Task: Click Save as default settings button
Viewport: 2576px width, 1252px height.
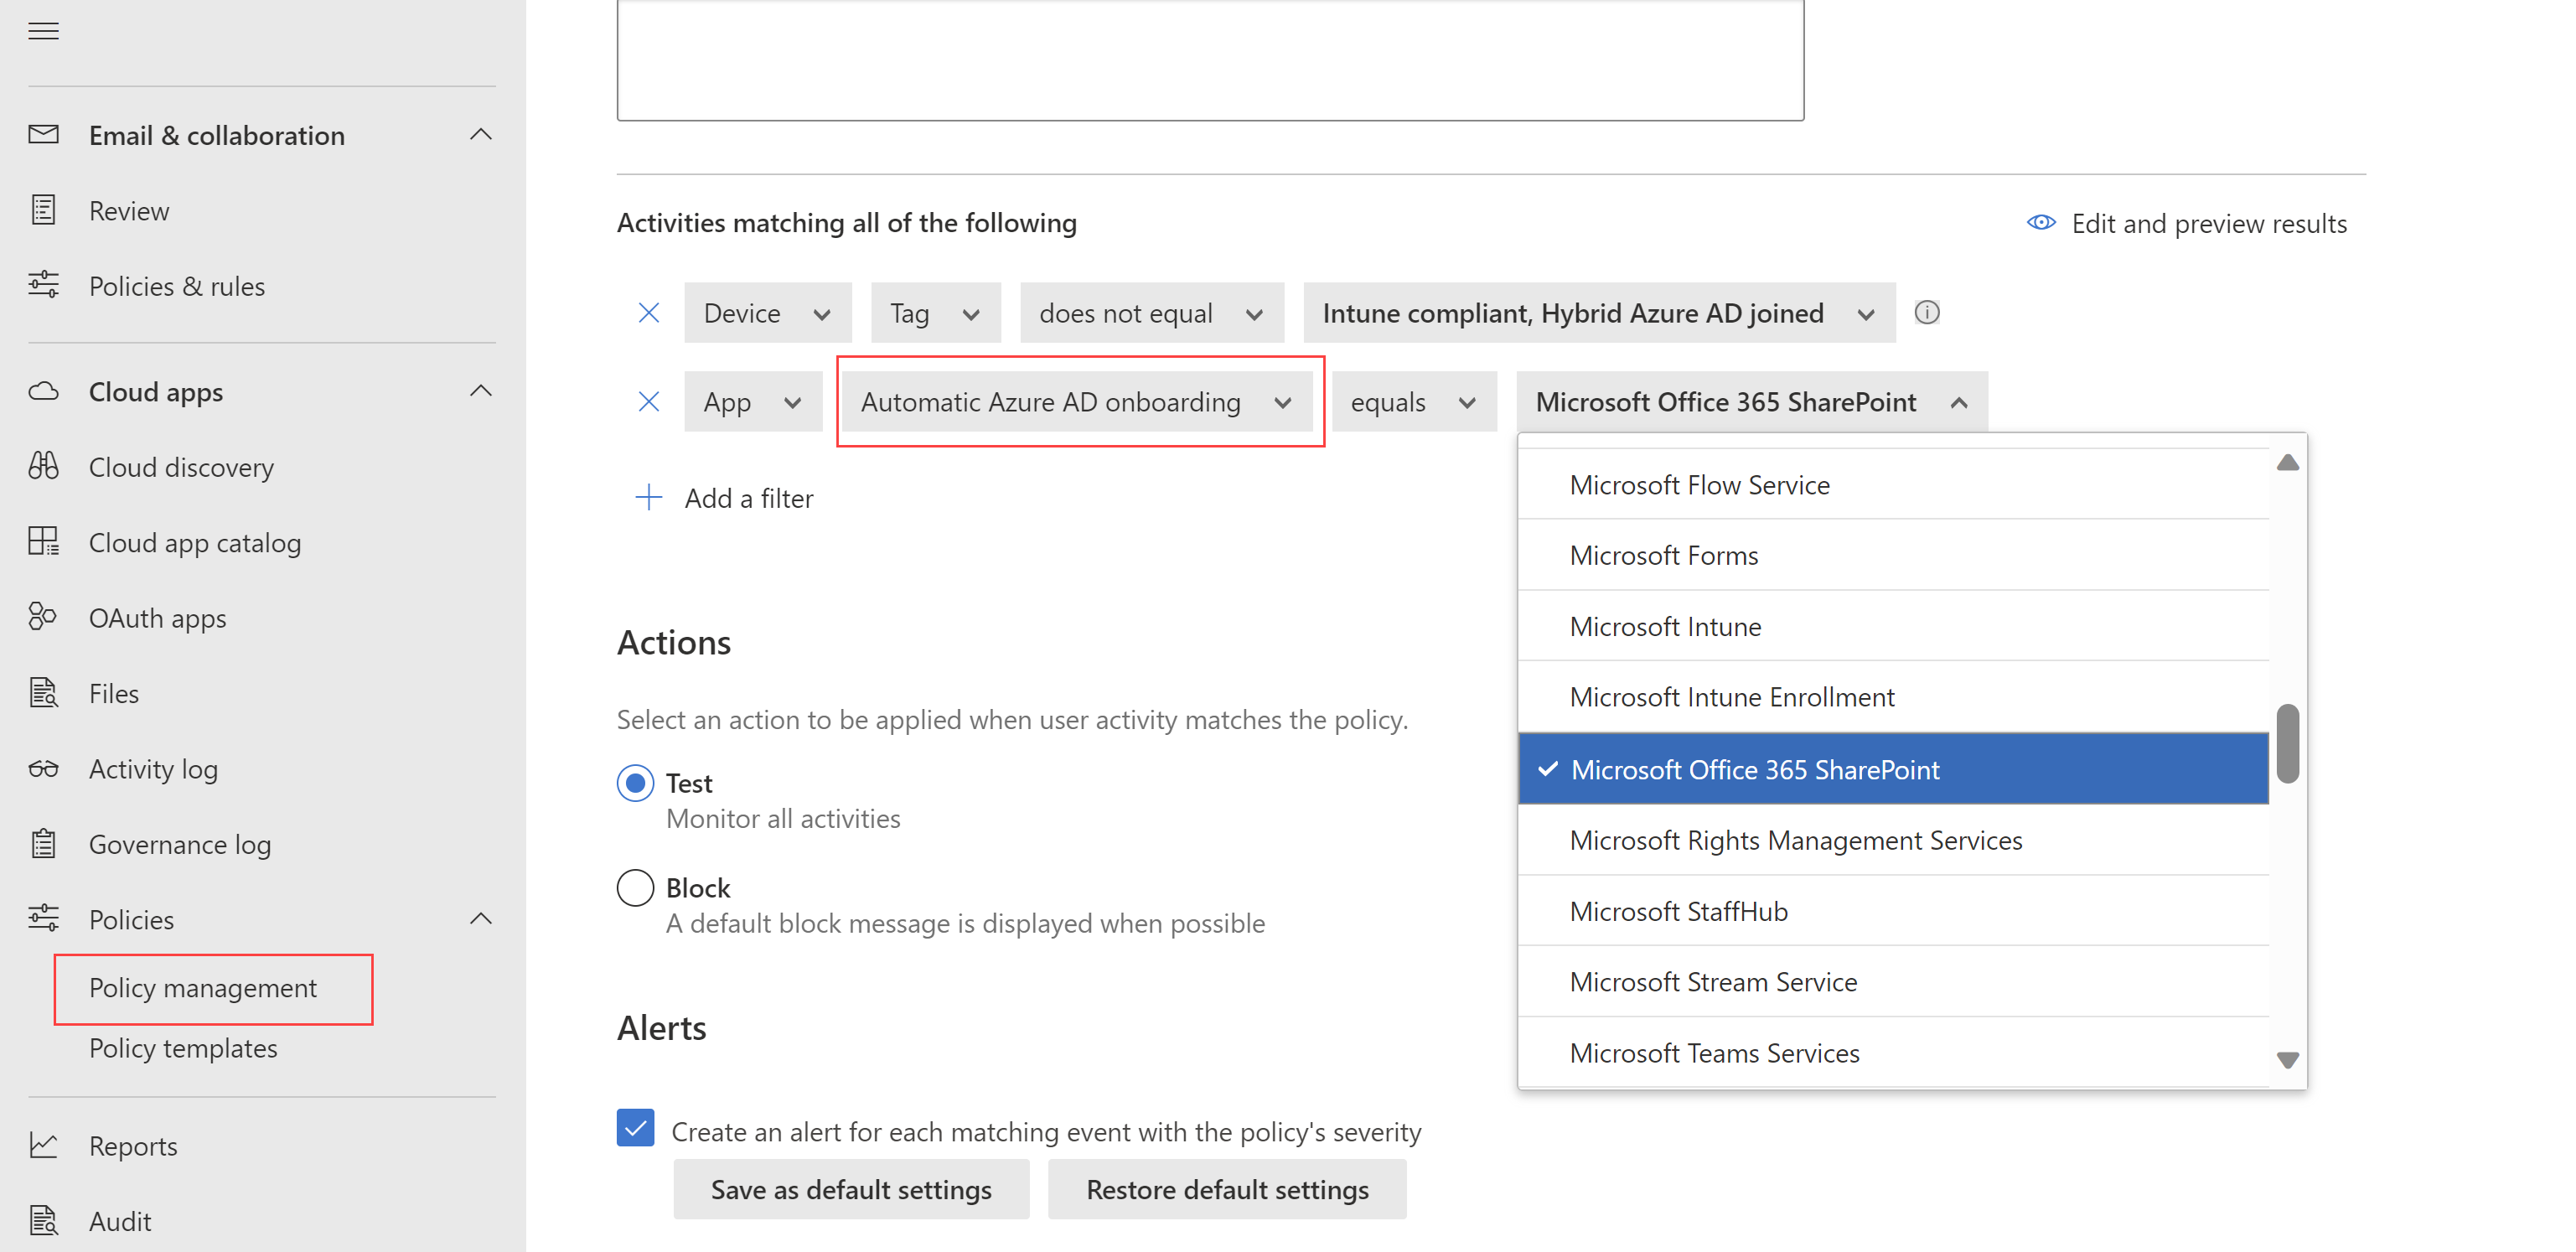Action: [x=851, y=1191]
